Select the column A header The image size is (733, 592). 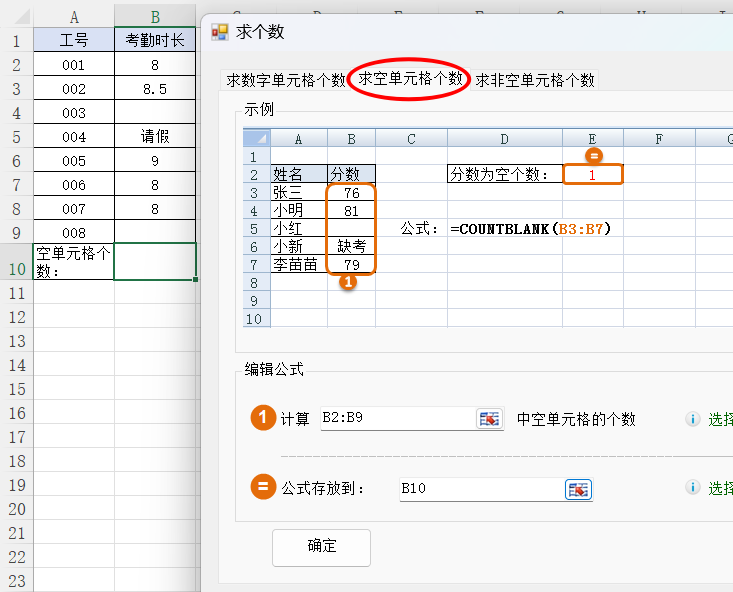[74, 17]
